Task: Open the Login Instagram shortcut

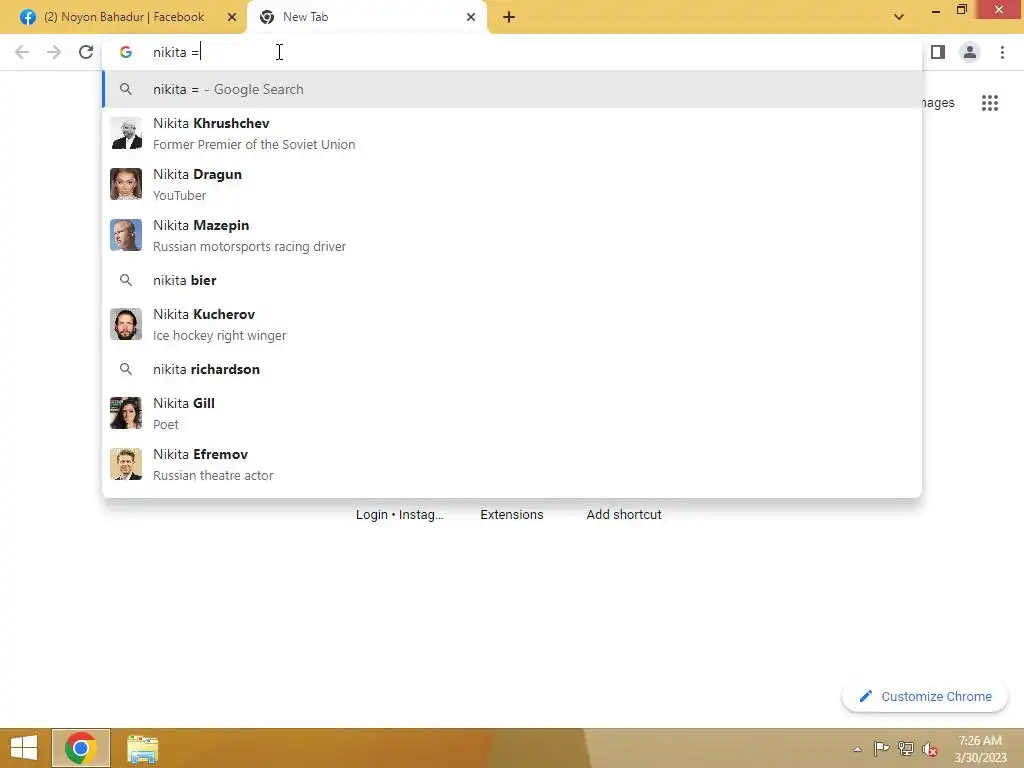Action: click(x=400, y=515)
